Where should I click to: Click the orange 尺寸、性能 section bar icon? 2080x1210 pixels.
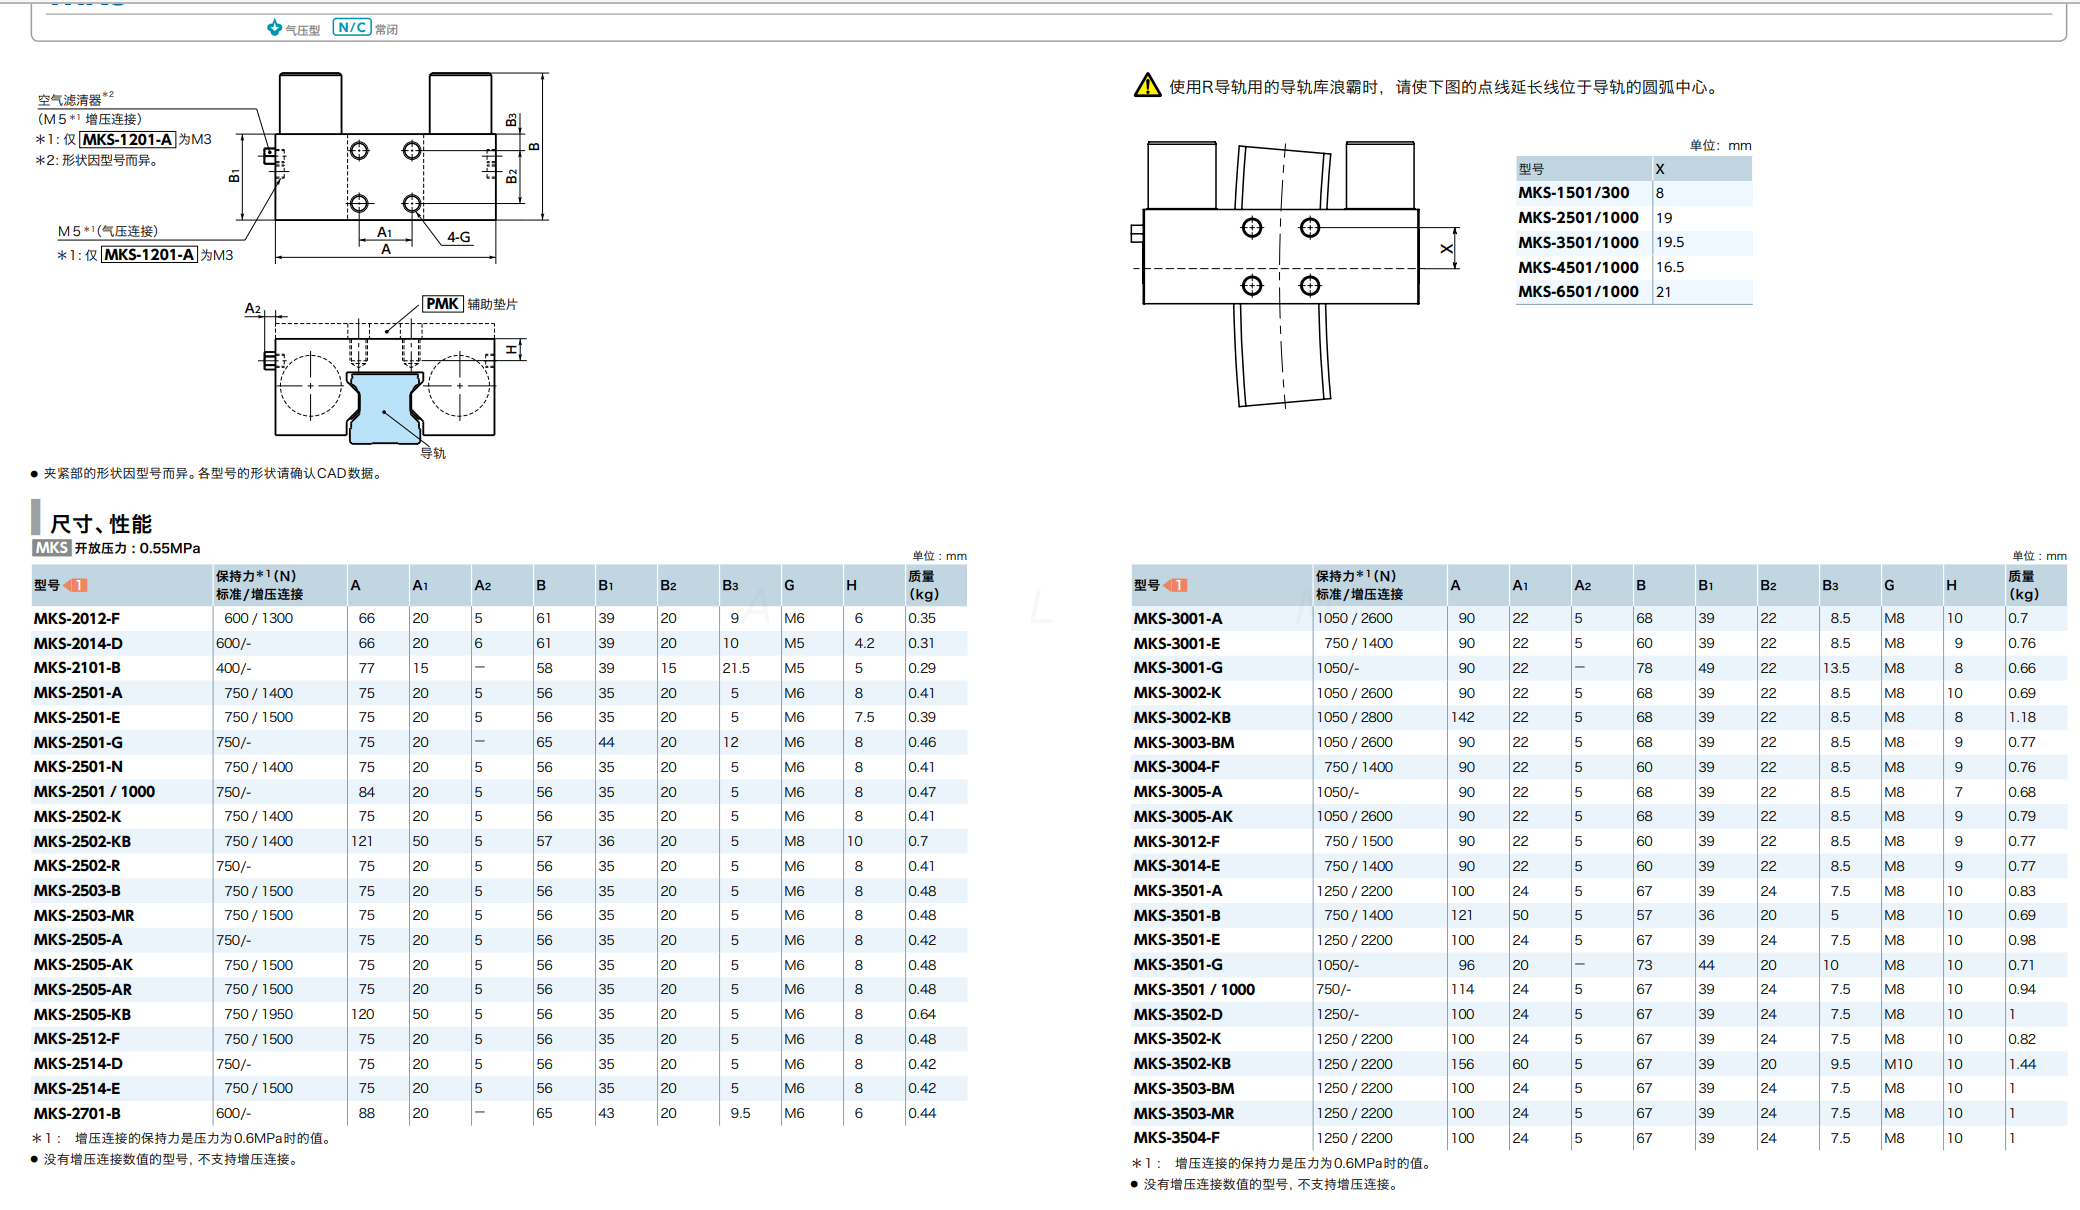[37, 521]
